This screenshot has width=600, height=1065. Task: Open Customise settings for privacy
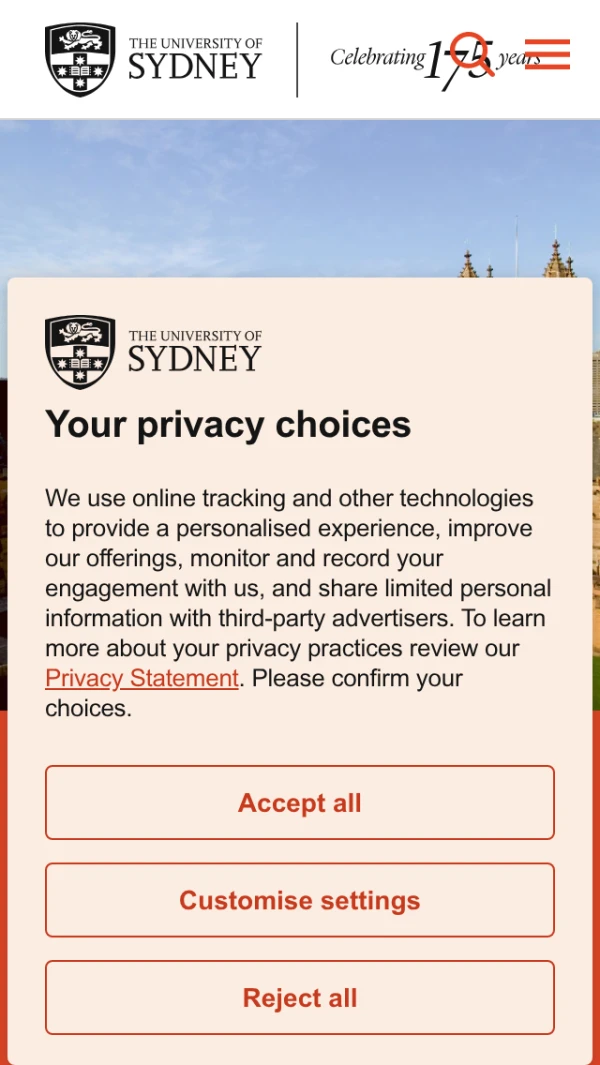pos(300,900)
